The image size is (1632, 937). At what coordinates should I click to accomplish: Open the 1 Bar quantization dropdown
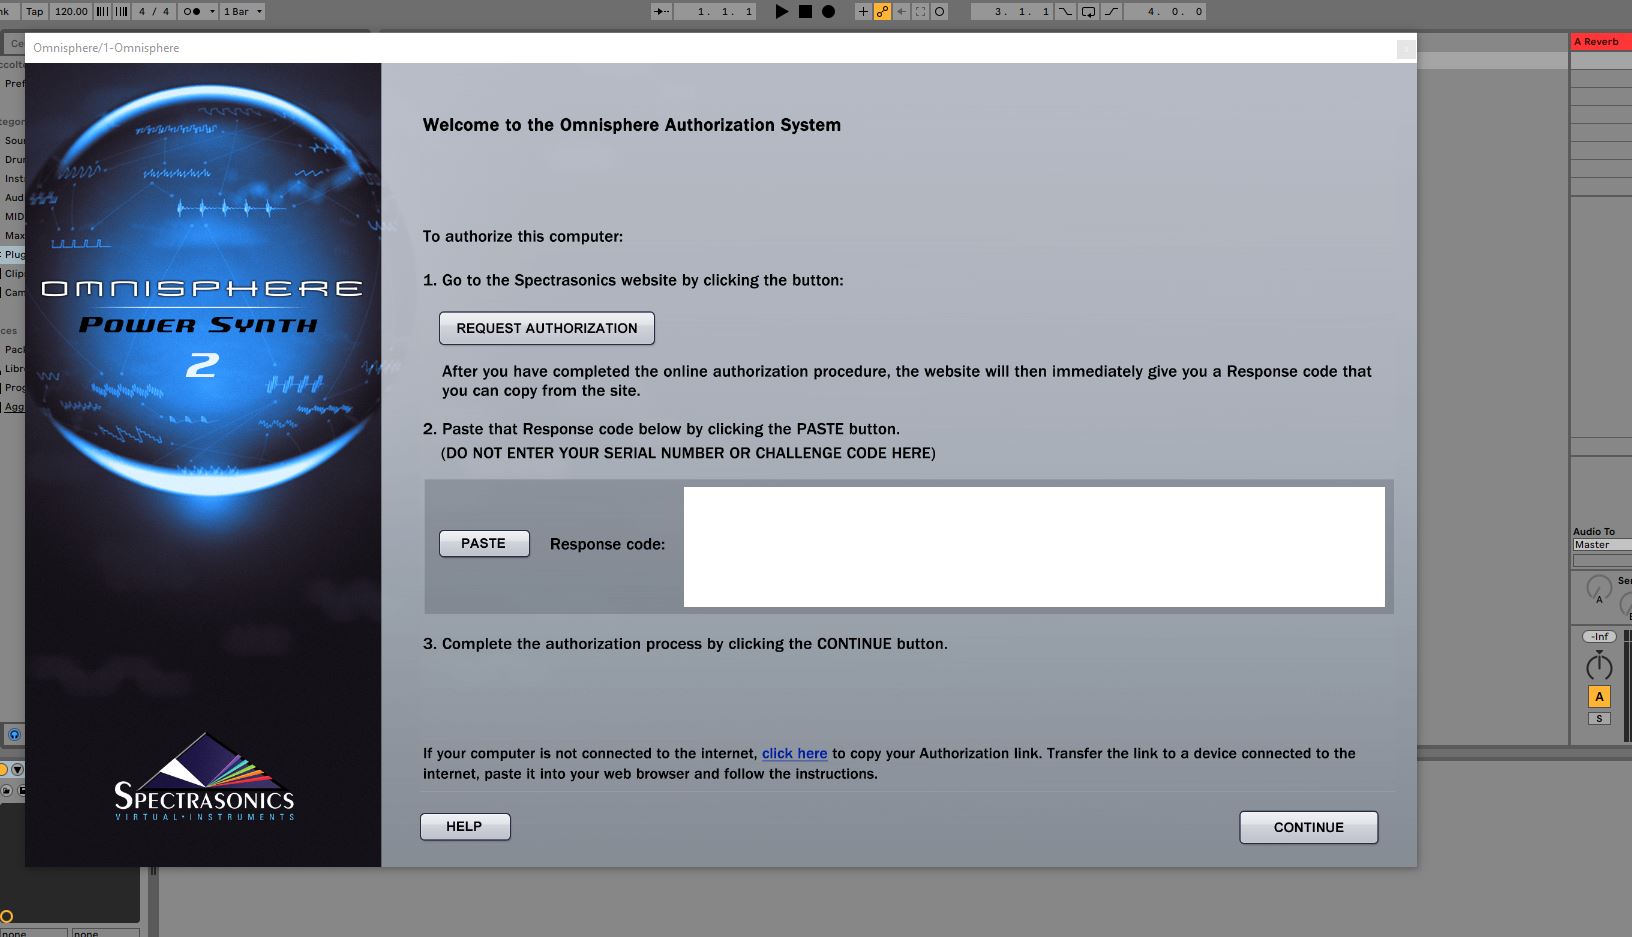[243, 12]
